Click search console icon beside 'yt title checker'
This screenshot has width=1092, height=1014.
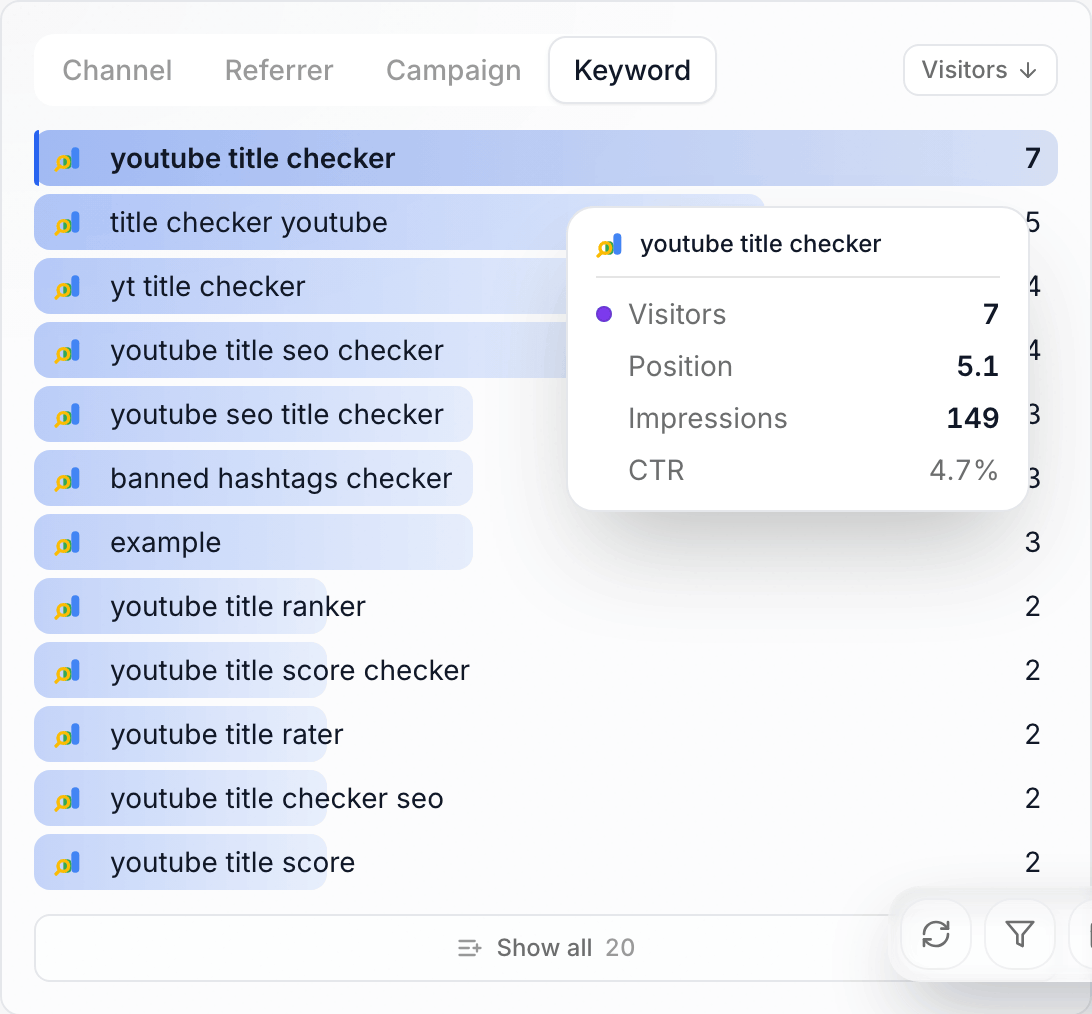[x=68, y=288]
